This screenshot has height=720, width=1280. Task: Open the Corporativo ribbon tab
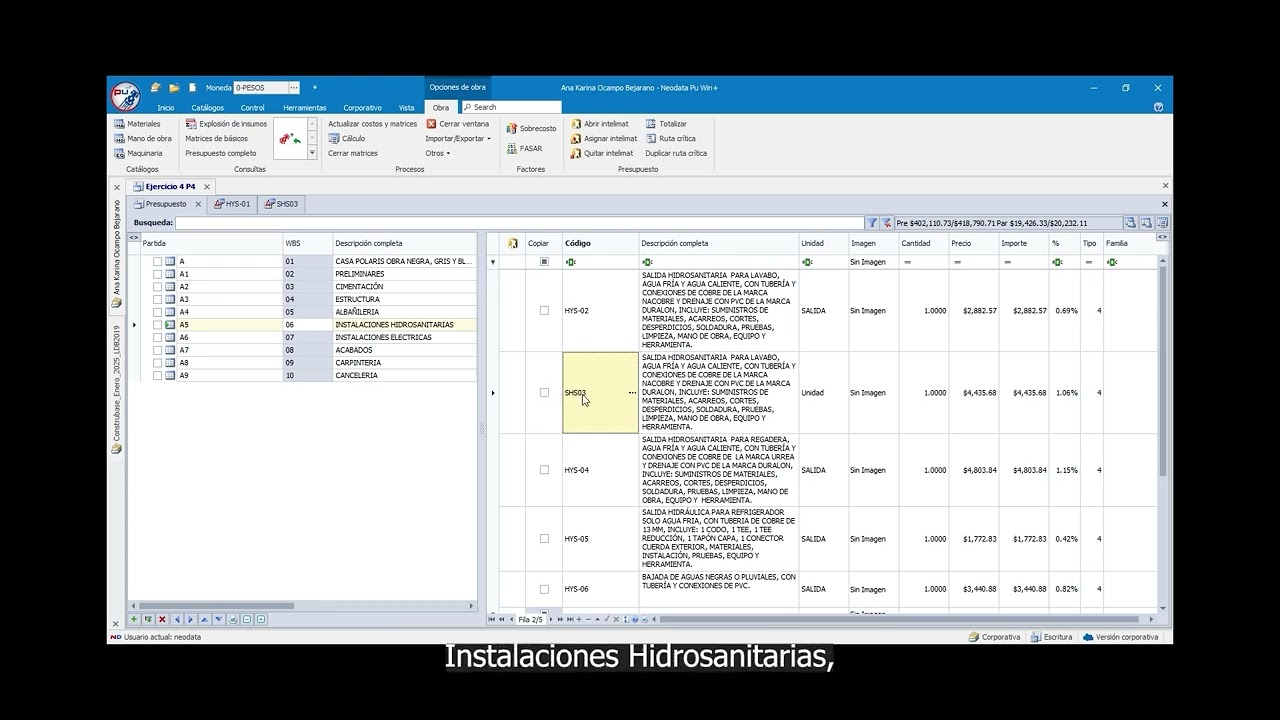pyautogui.click(x=362, y=108)
